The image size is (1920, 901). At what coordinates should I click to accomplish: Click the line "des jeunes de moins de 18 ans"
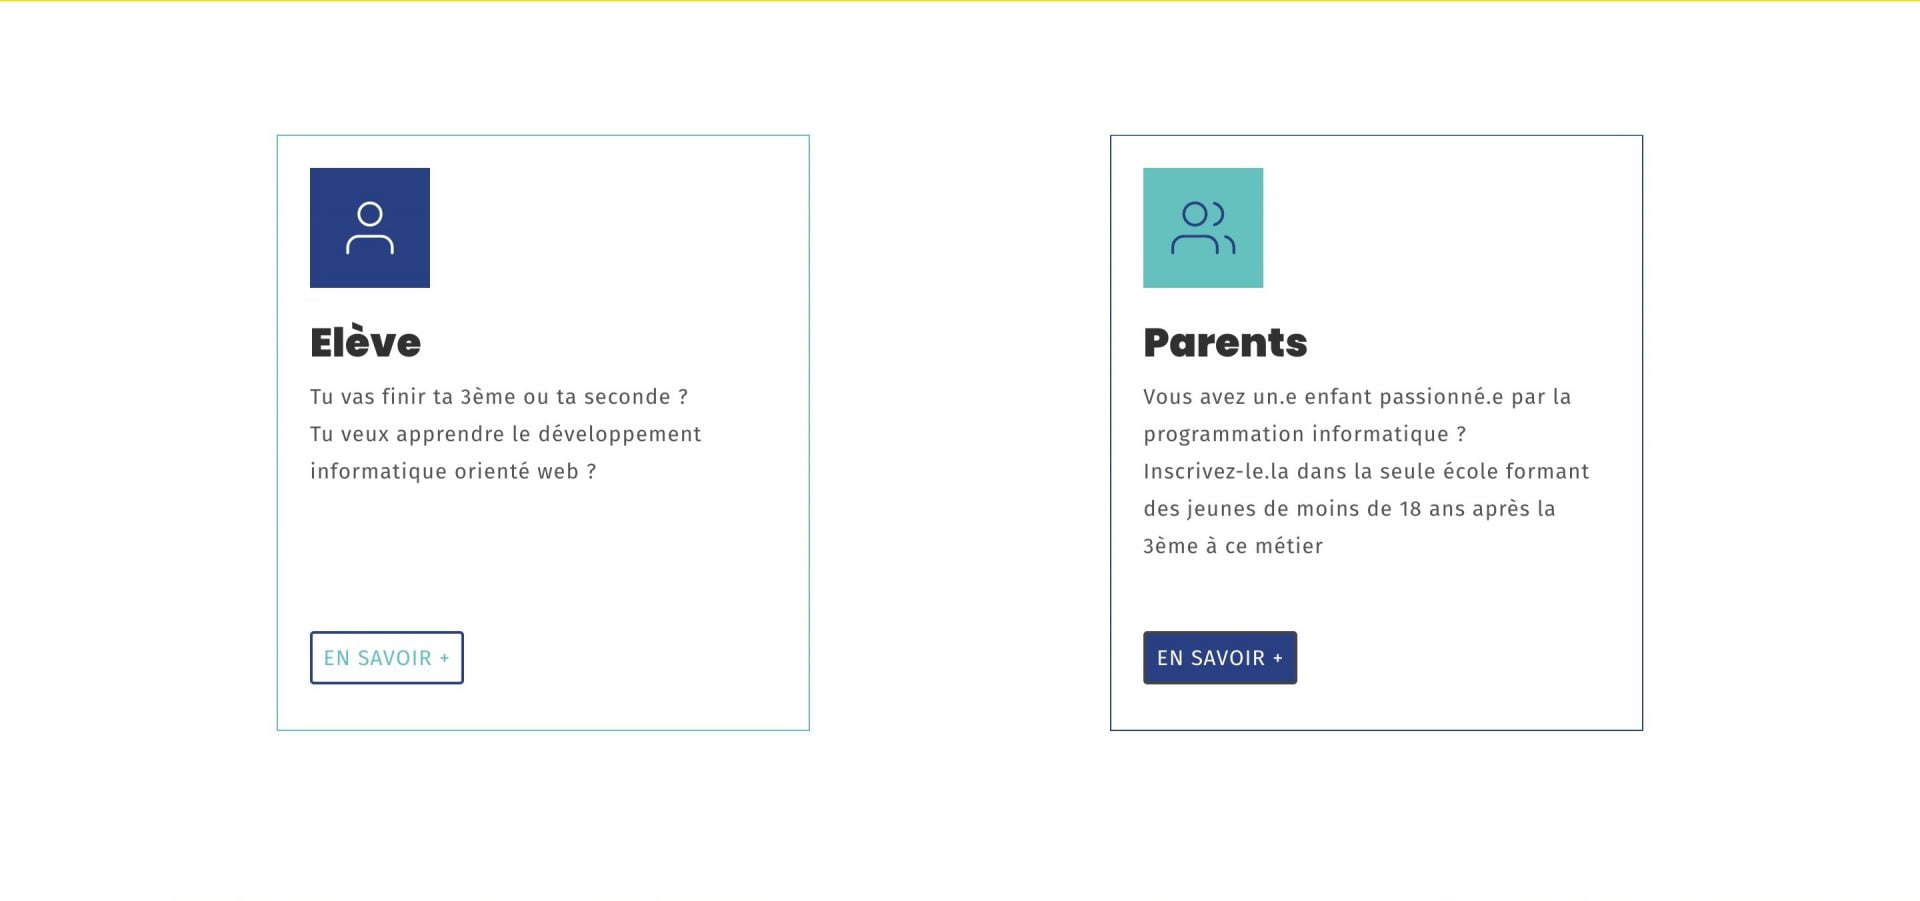point(1348,509)
